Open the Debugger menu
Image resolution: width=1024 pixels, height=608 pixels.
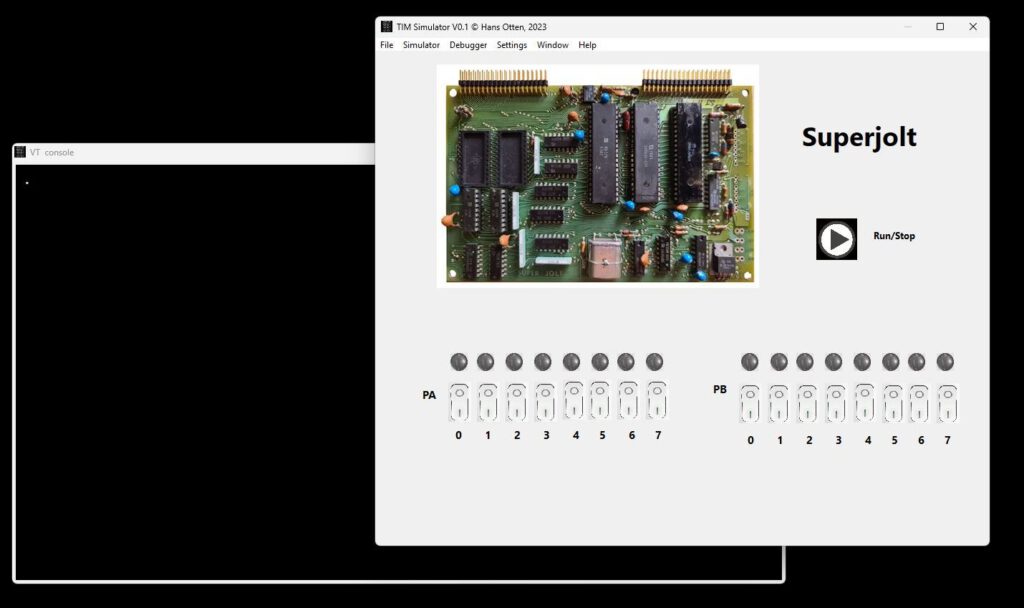tap(468, 45)
